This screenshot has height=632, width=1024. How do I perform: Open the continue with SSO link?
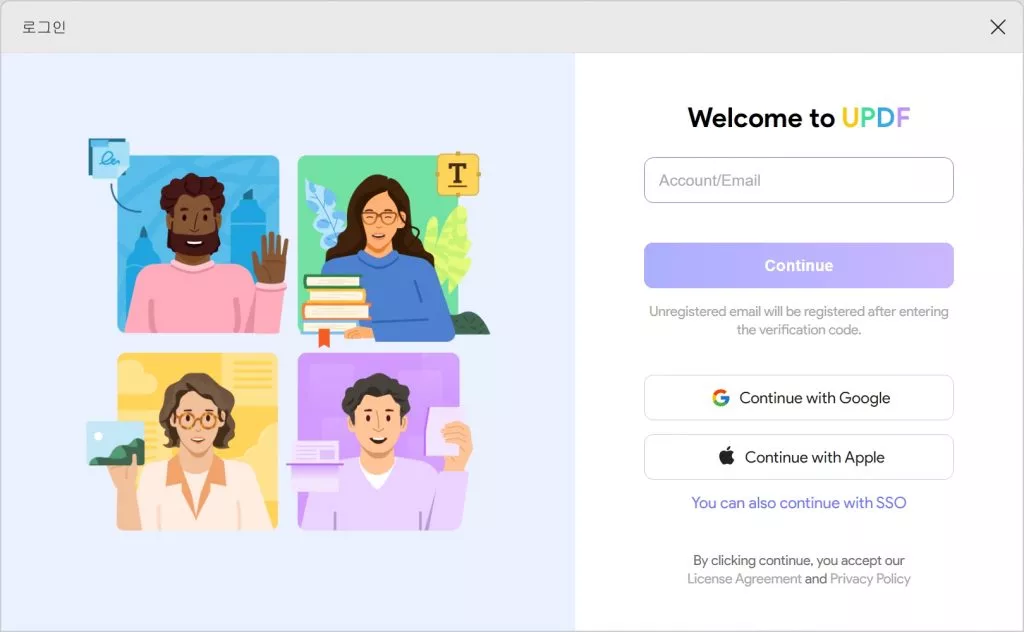(798, 503)
